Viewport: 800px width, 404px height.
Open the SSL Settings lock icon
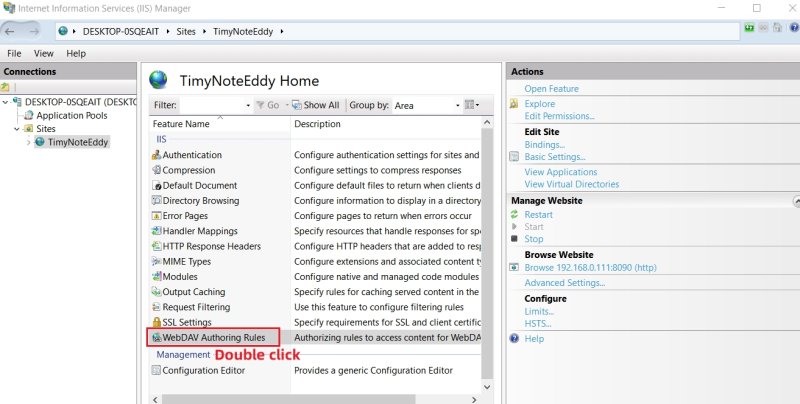156,323
